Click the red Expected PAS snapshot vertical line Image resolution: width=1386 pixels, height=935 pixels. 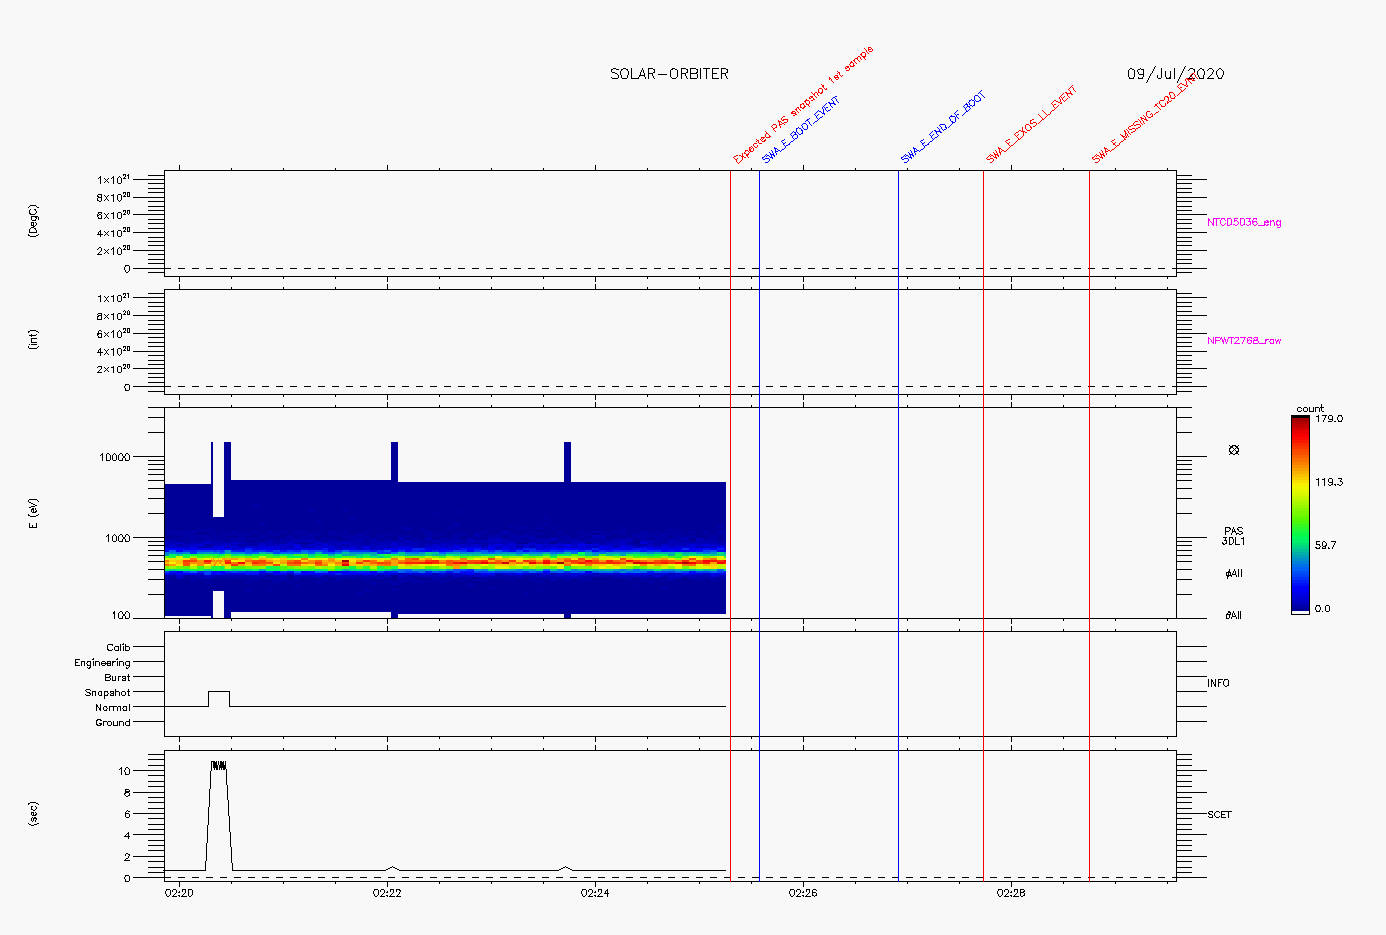coord(730,525)
